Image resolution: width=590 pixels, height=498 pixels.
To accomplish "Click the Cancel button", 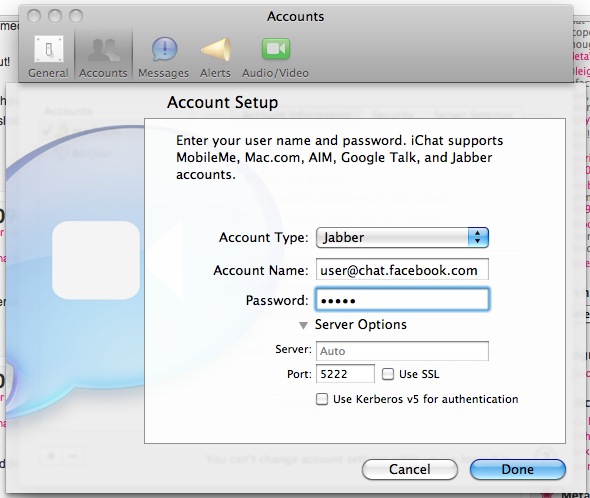I will coord(410,469).
